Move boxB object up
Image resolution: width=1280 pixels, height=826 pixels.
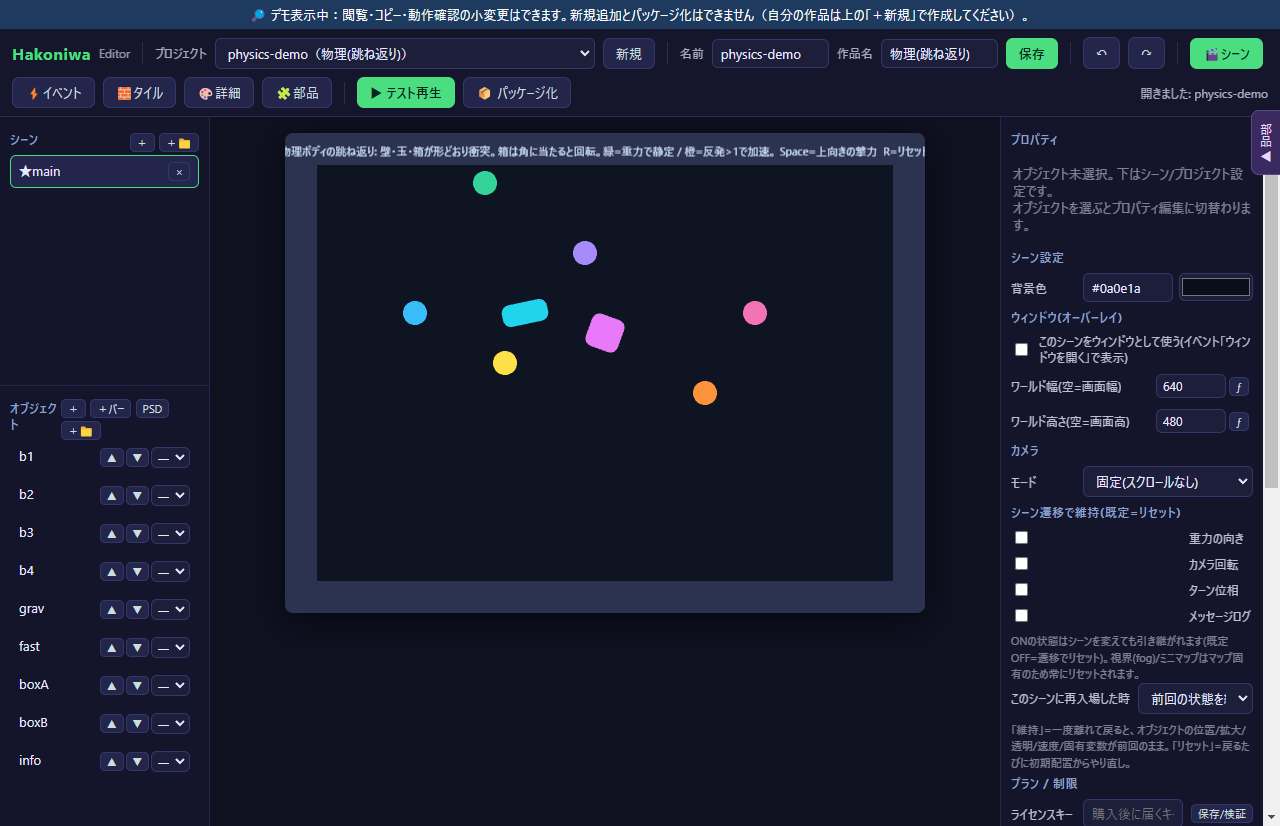[112, 724]
